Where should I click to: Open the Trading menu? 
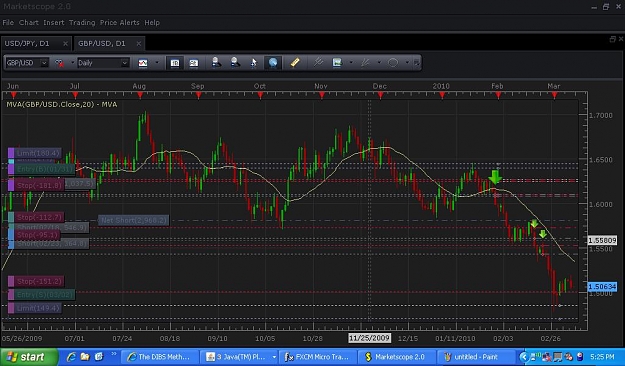click(82, 23)
